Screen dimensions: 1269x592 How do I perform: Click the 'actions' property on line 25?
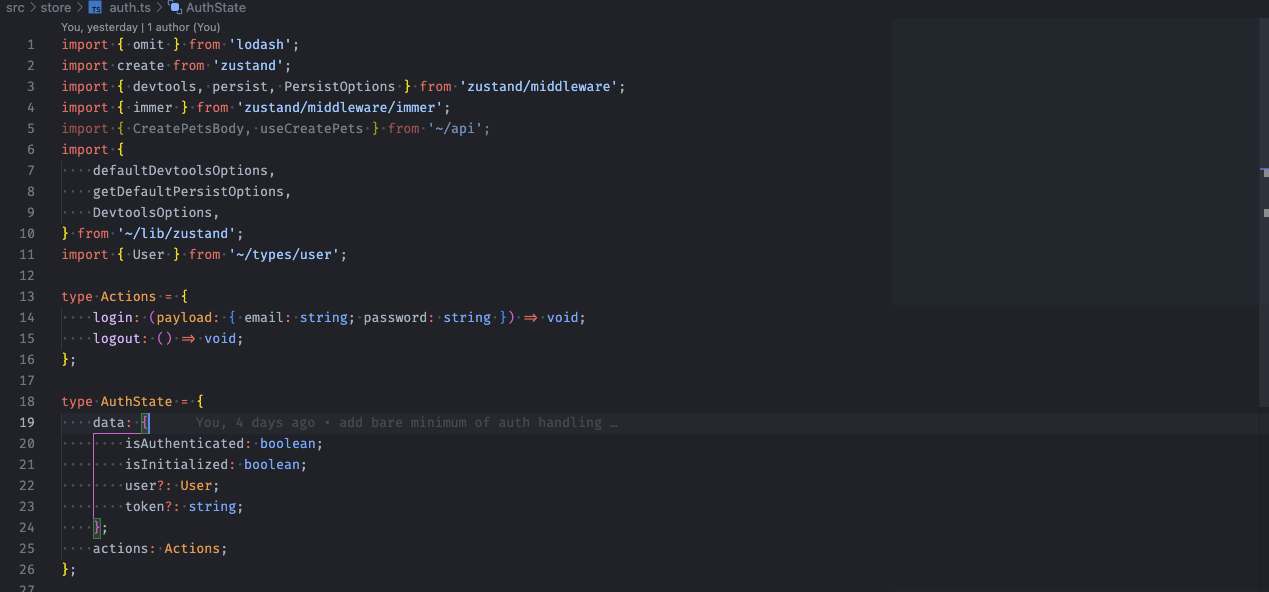120,548
